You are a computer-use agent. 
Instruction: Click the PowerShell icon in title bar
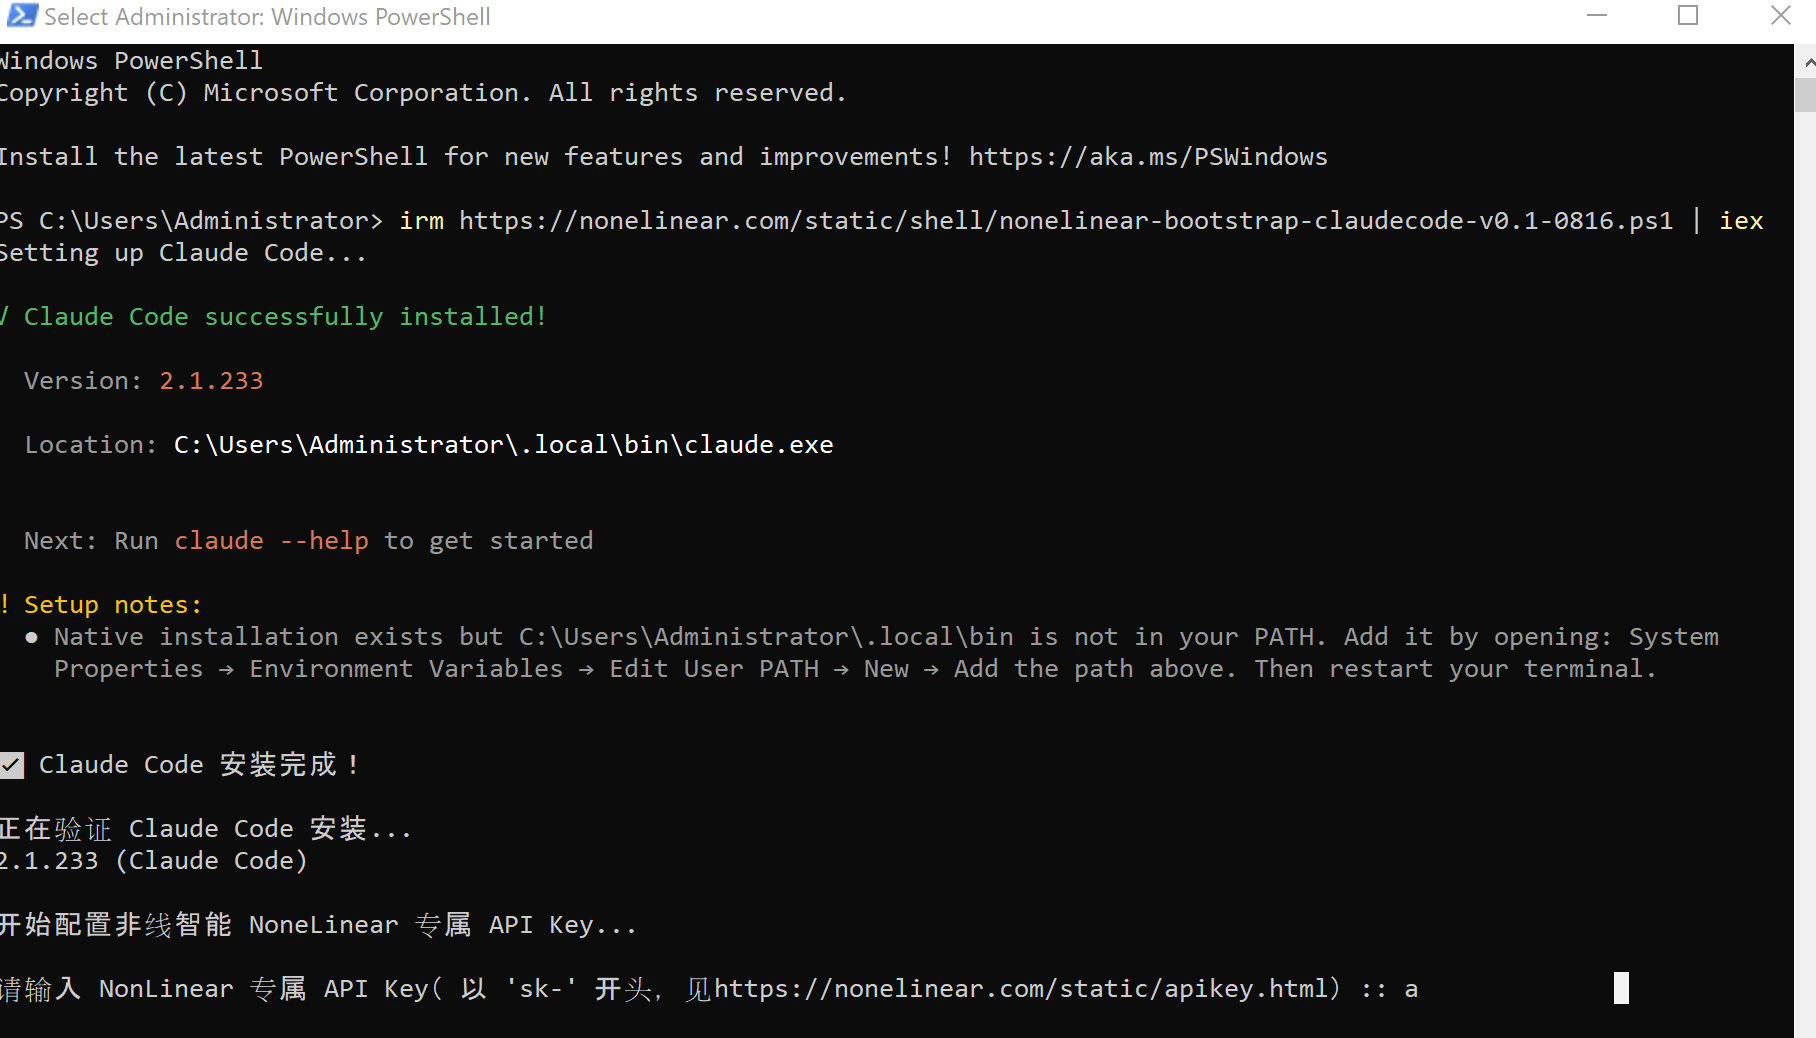(22, 16)
